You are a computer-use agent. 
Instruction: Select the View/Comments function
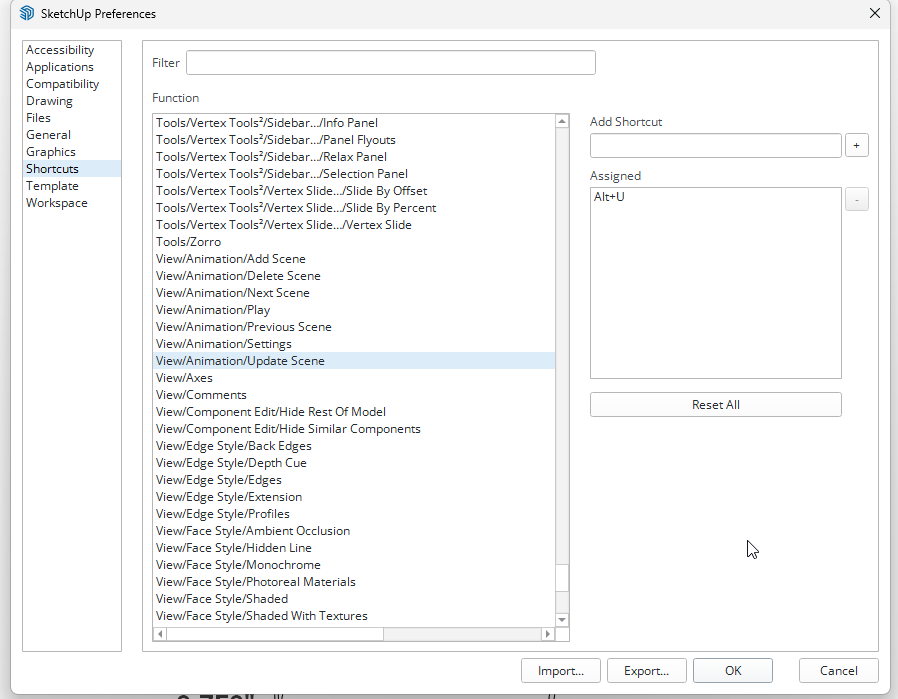355,395
